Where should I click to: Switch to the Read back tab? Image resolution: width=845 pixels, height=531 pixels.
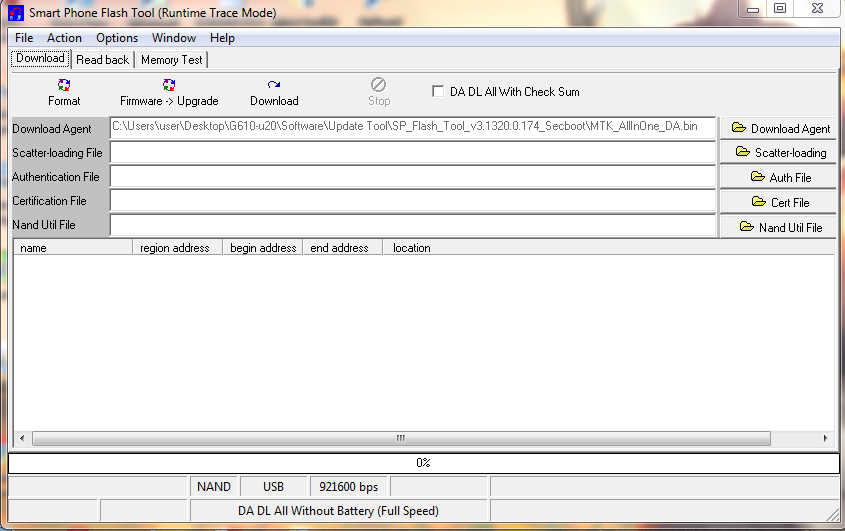click(102, 60)
